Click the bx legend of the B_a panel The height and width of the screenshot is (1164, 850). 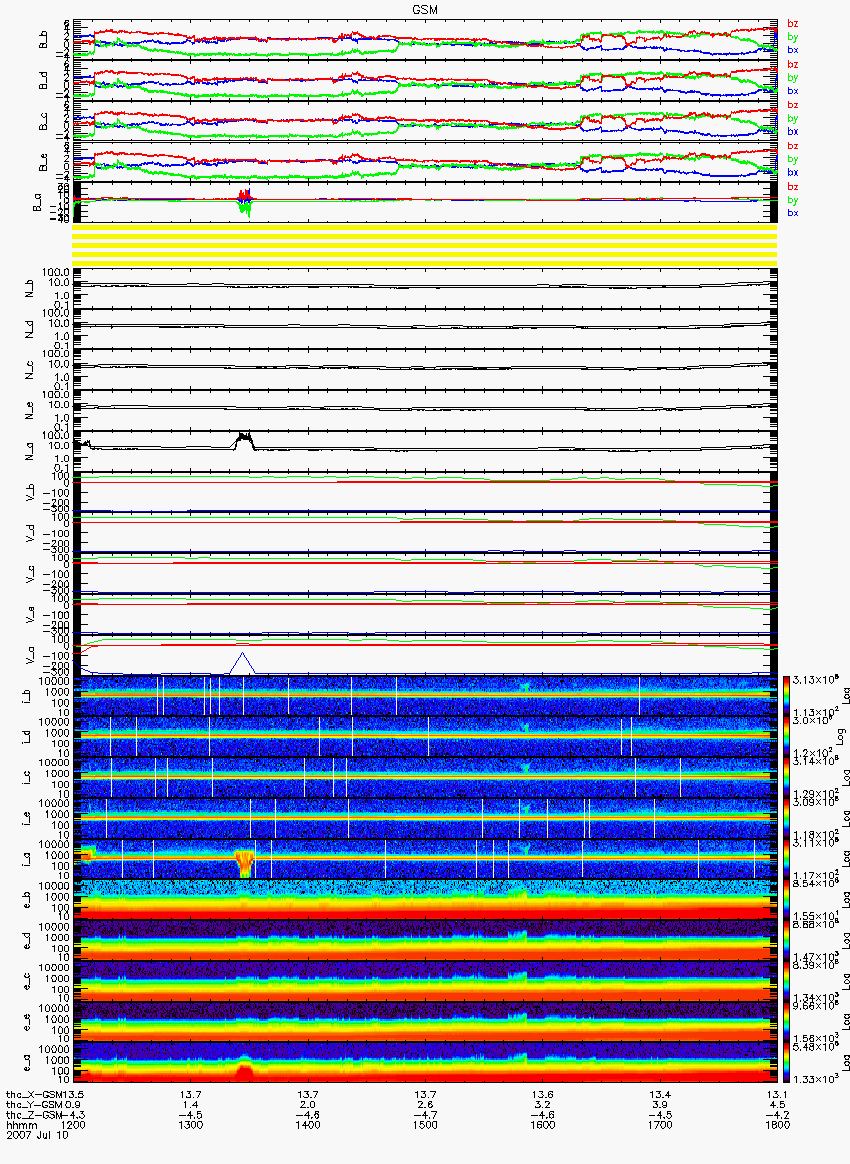pos(792,213)
